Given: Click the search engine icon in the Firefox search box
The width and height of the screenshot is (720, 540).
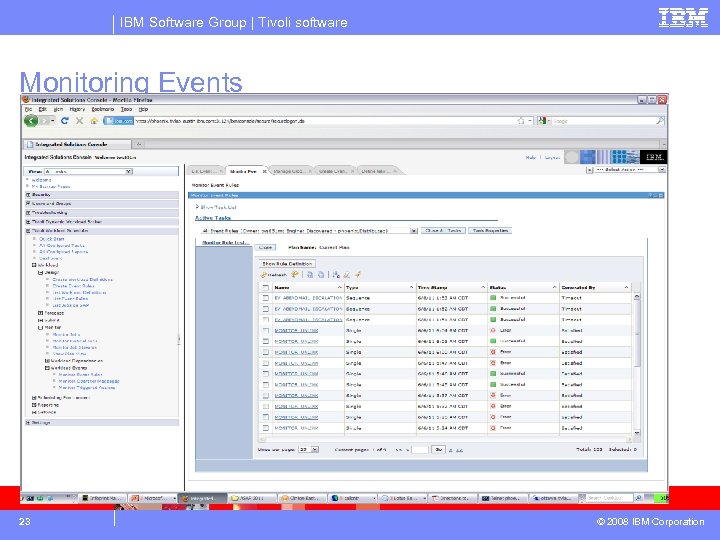Looking at the screenshot, I should tap(542, 121).
